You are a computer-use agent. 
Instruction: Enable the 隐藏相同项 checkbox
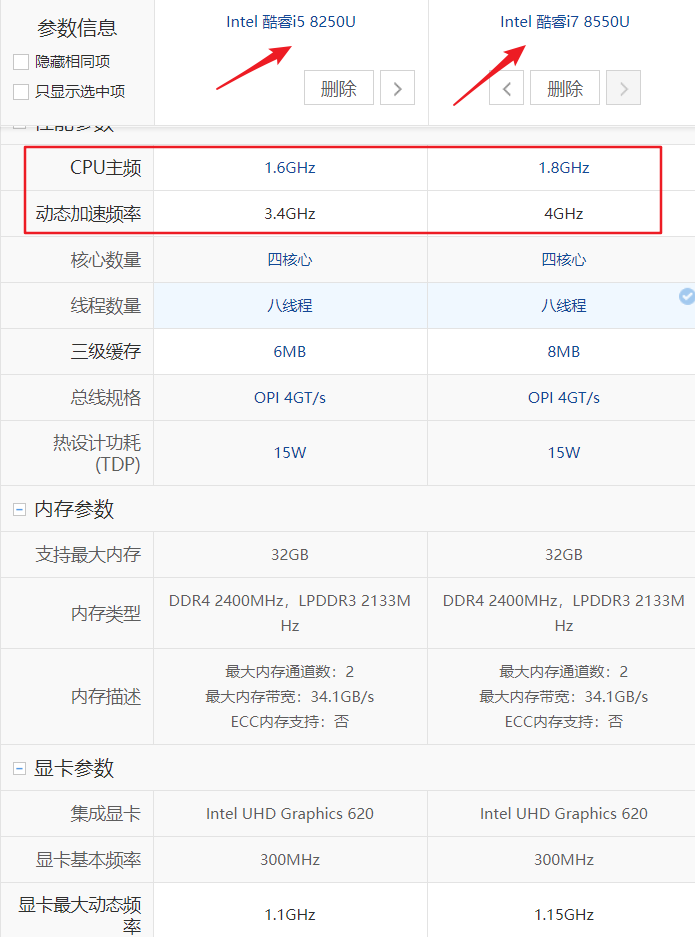[21, 62]
